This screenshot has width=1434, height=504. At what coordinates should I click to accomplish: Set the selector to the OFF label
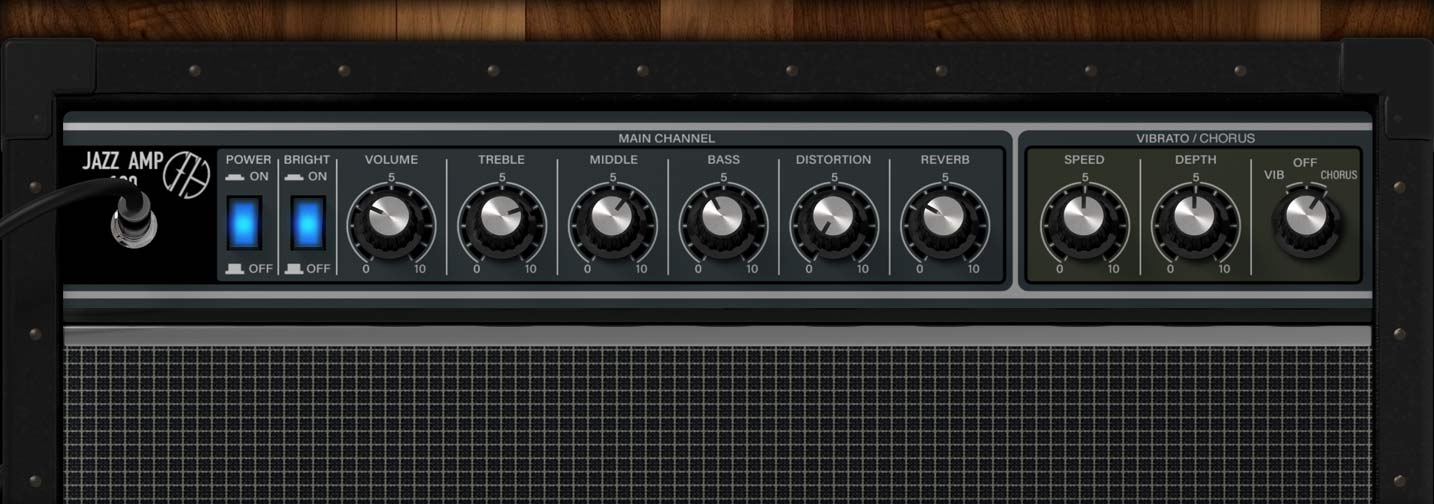pyautogui.click(x=1304, y=162)
